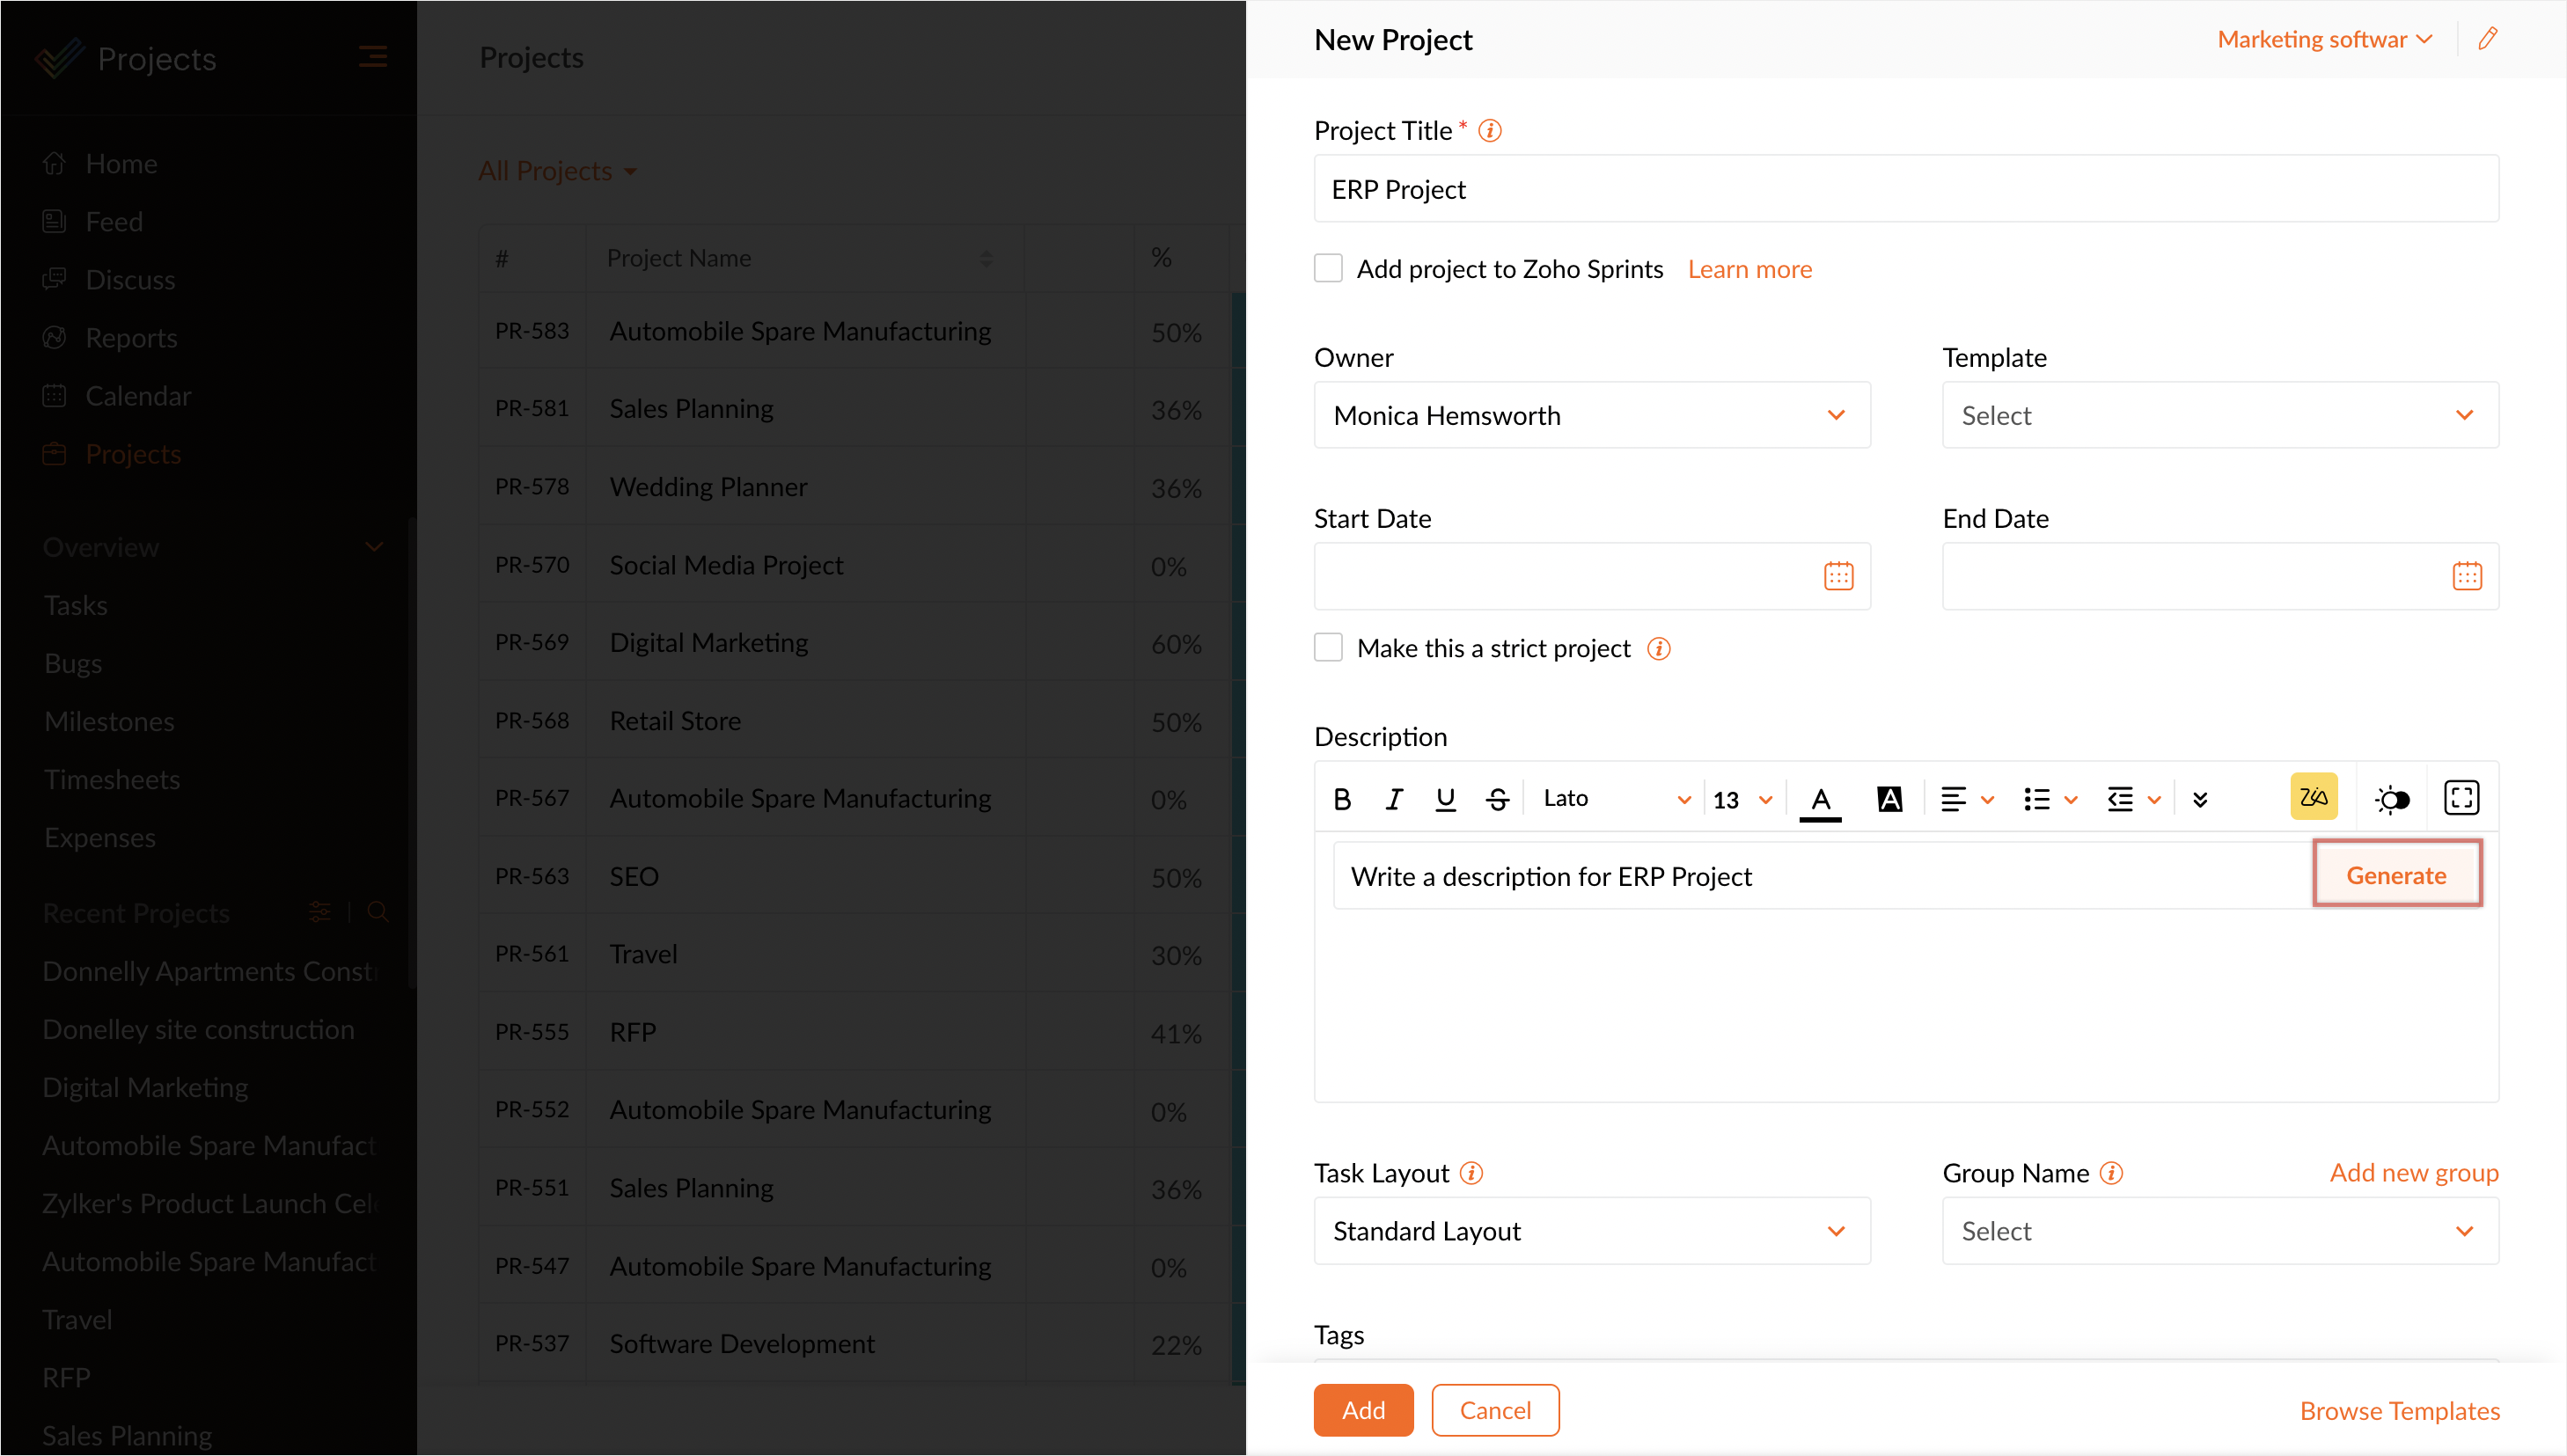Viewport: 2567px width, 1456px height.
Task: Expand the Template select dropdown
Action: (2219, 415)
